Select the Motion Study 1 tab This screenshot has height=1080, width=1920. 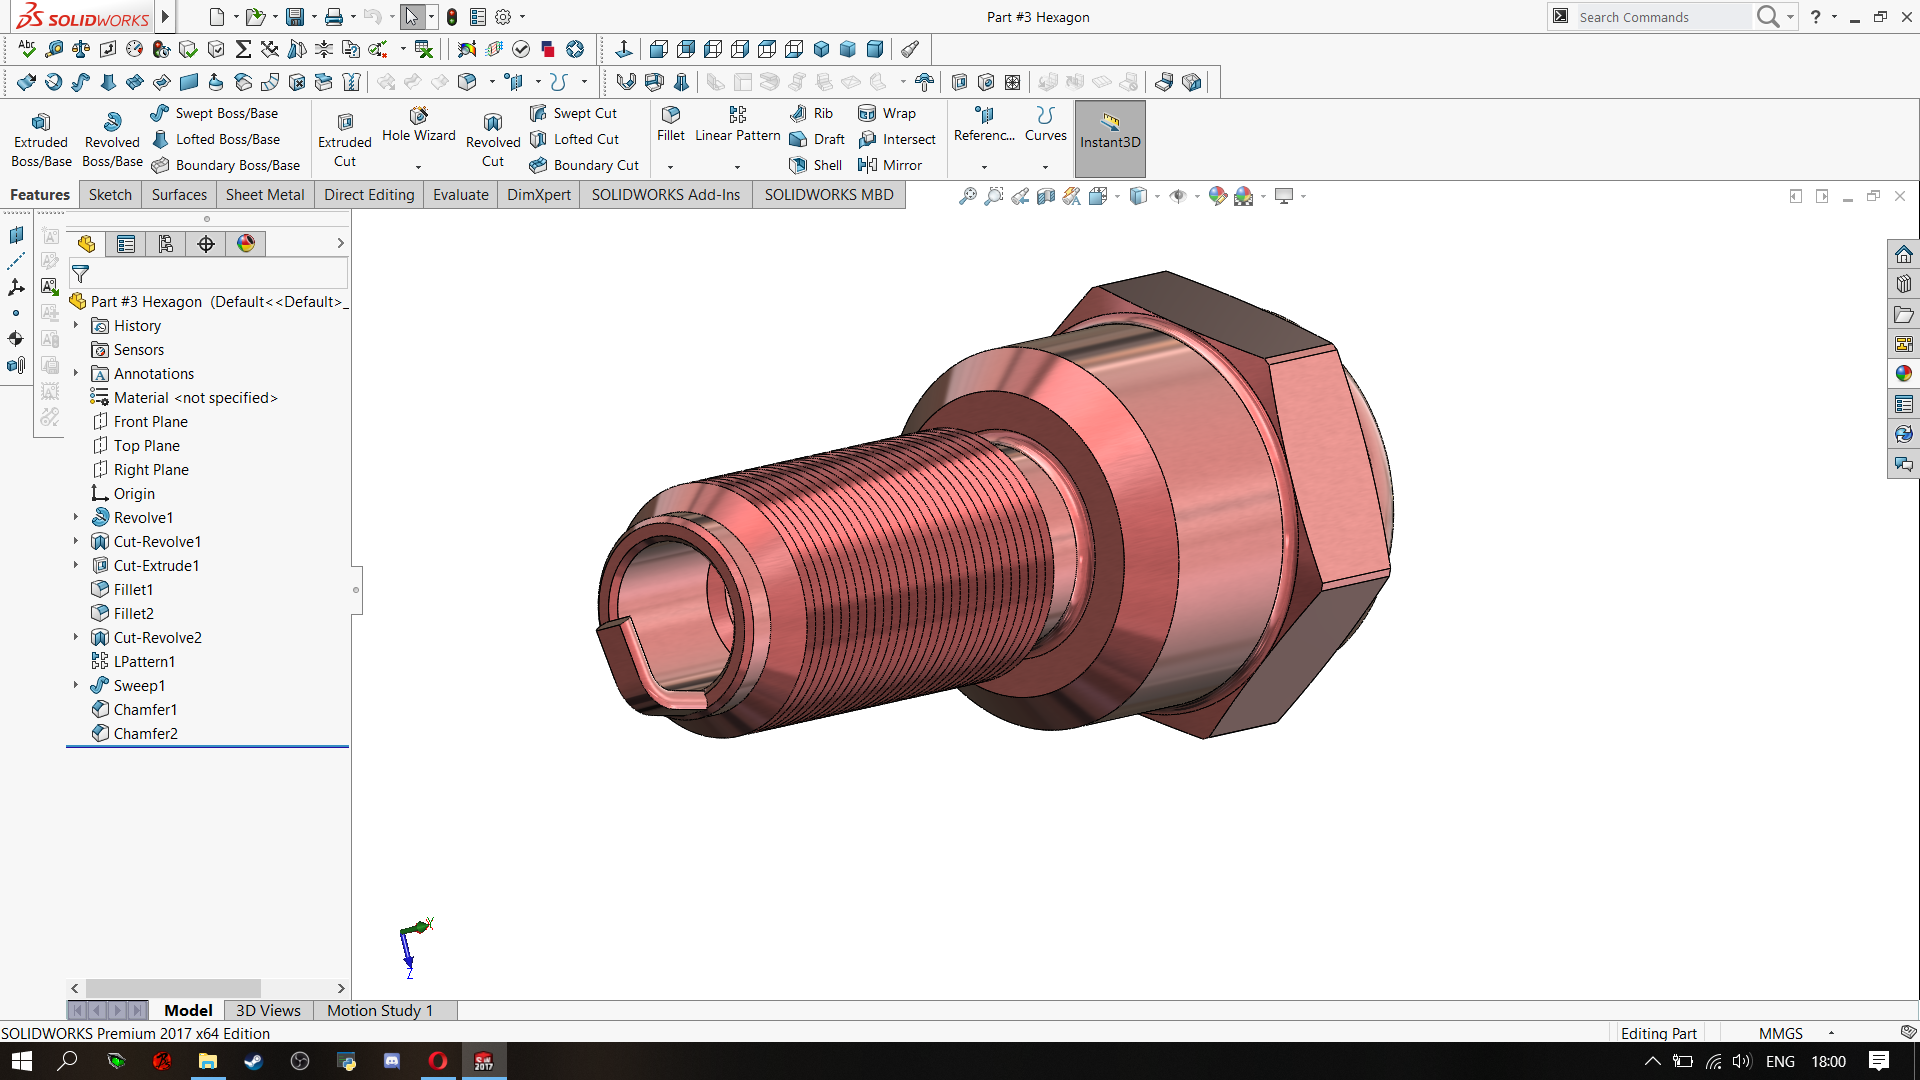pos(380,1010)
